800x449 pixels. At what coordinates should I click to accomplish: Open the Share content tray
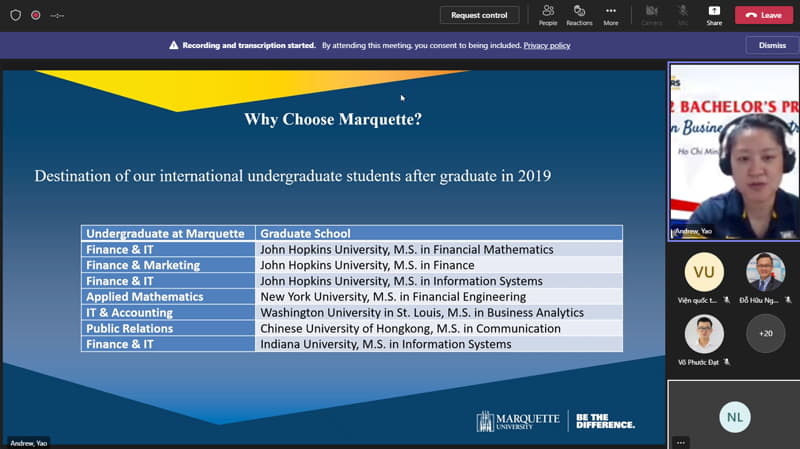click(714, 14)
